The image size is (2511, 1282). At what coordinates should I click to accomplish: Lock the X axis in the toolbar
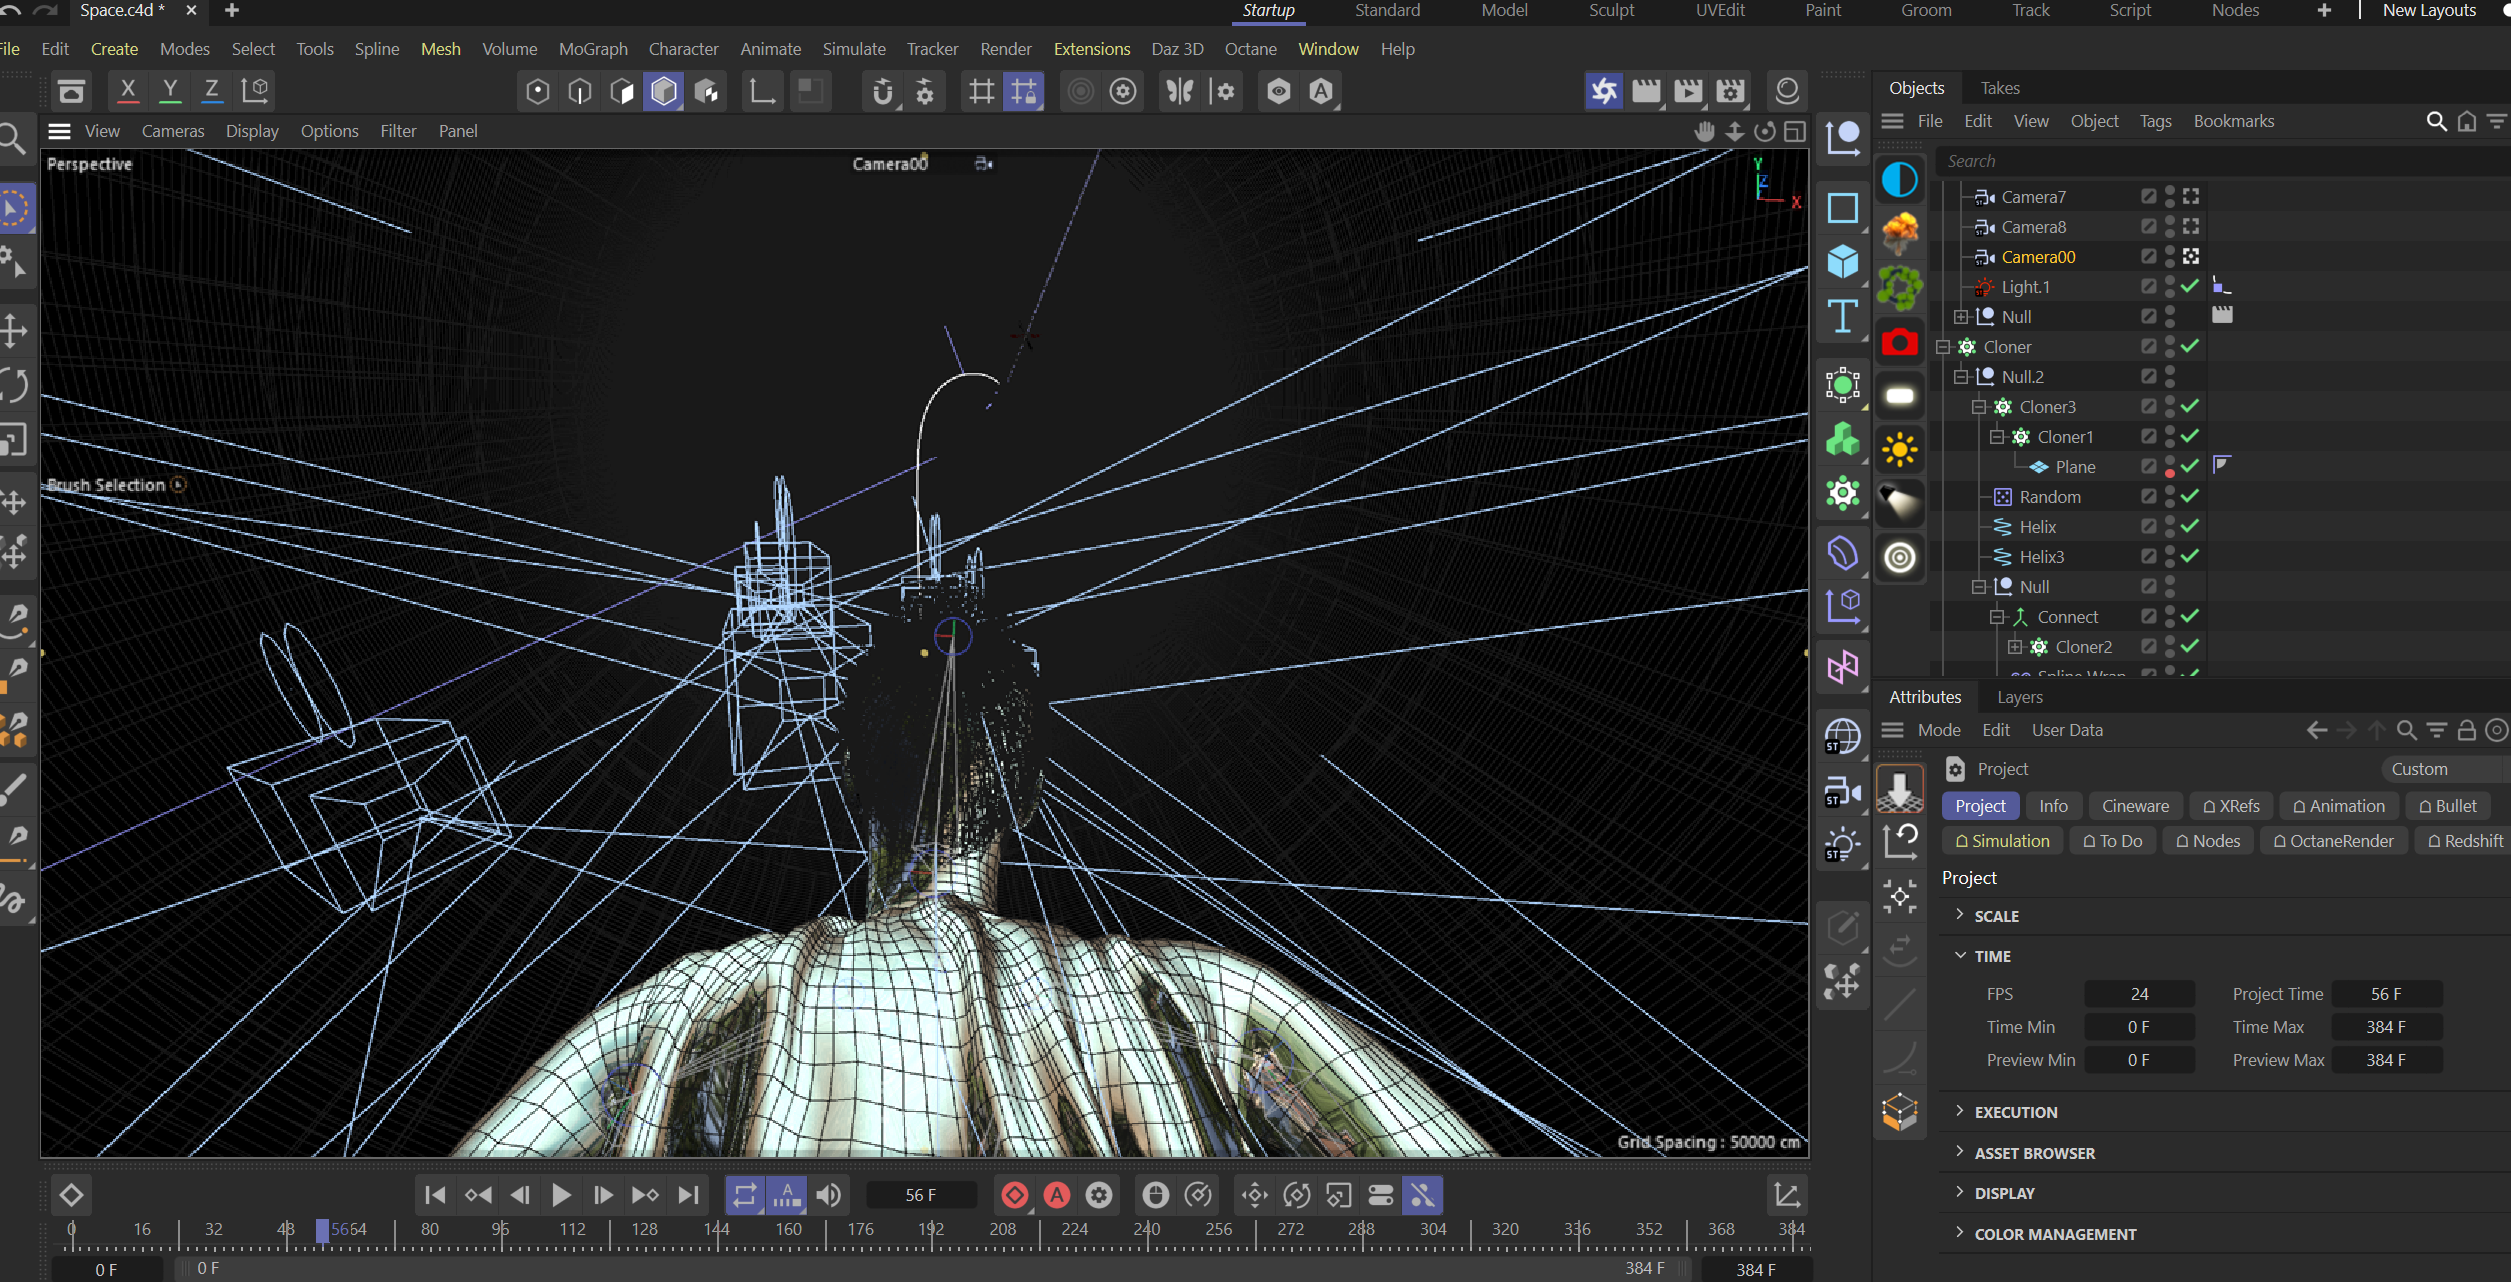127,90
